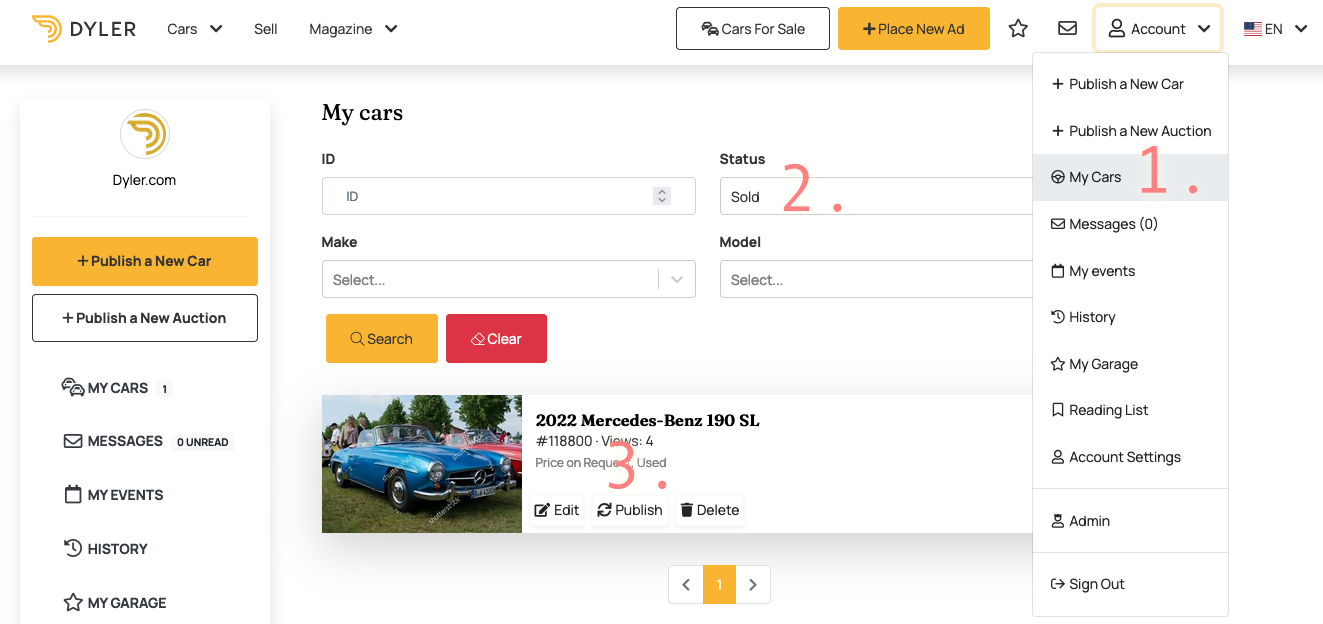The image size is (1323, 624).
Task: Open the envelope messages icon in header
Action: click(x=1067, y=29)
